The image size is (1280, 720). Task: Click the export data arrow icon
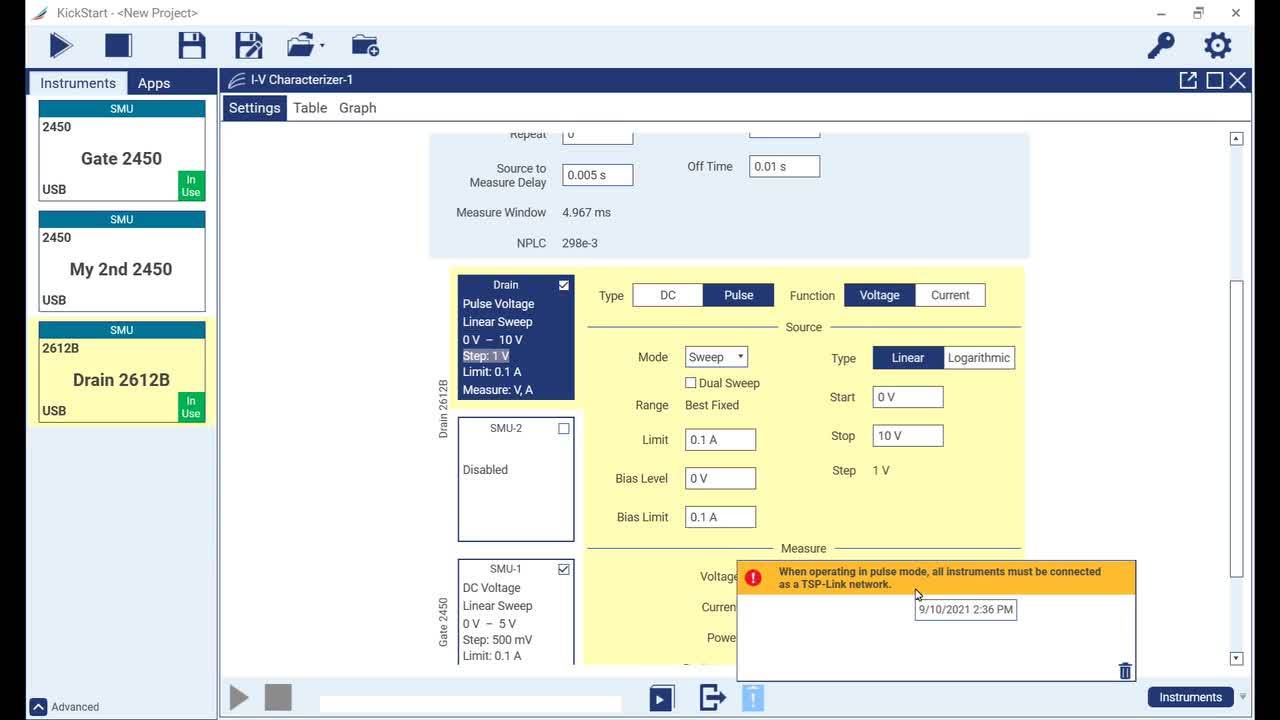click(x=712, y=697)
